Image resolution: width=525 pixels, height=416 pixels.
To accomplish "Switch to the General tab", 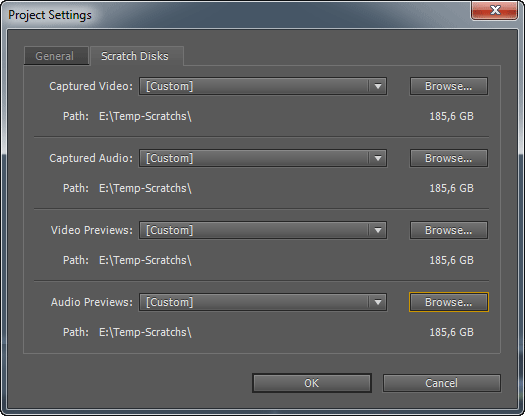I will (56, 56).
